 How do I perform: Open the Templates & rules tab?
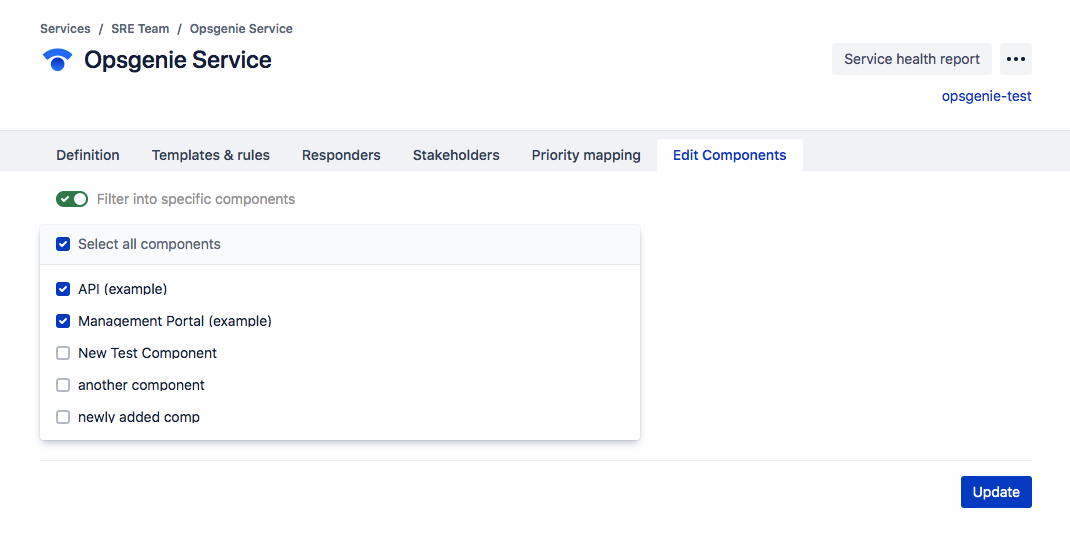pos(211,155)
